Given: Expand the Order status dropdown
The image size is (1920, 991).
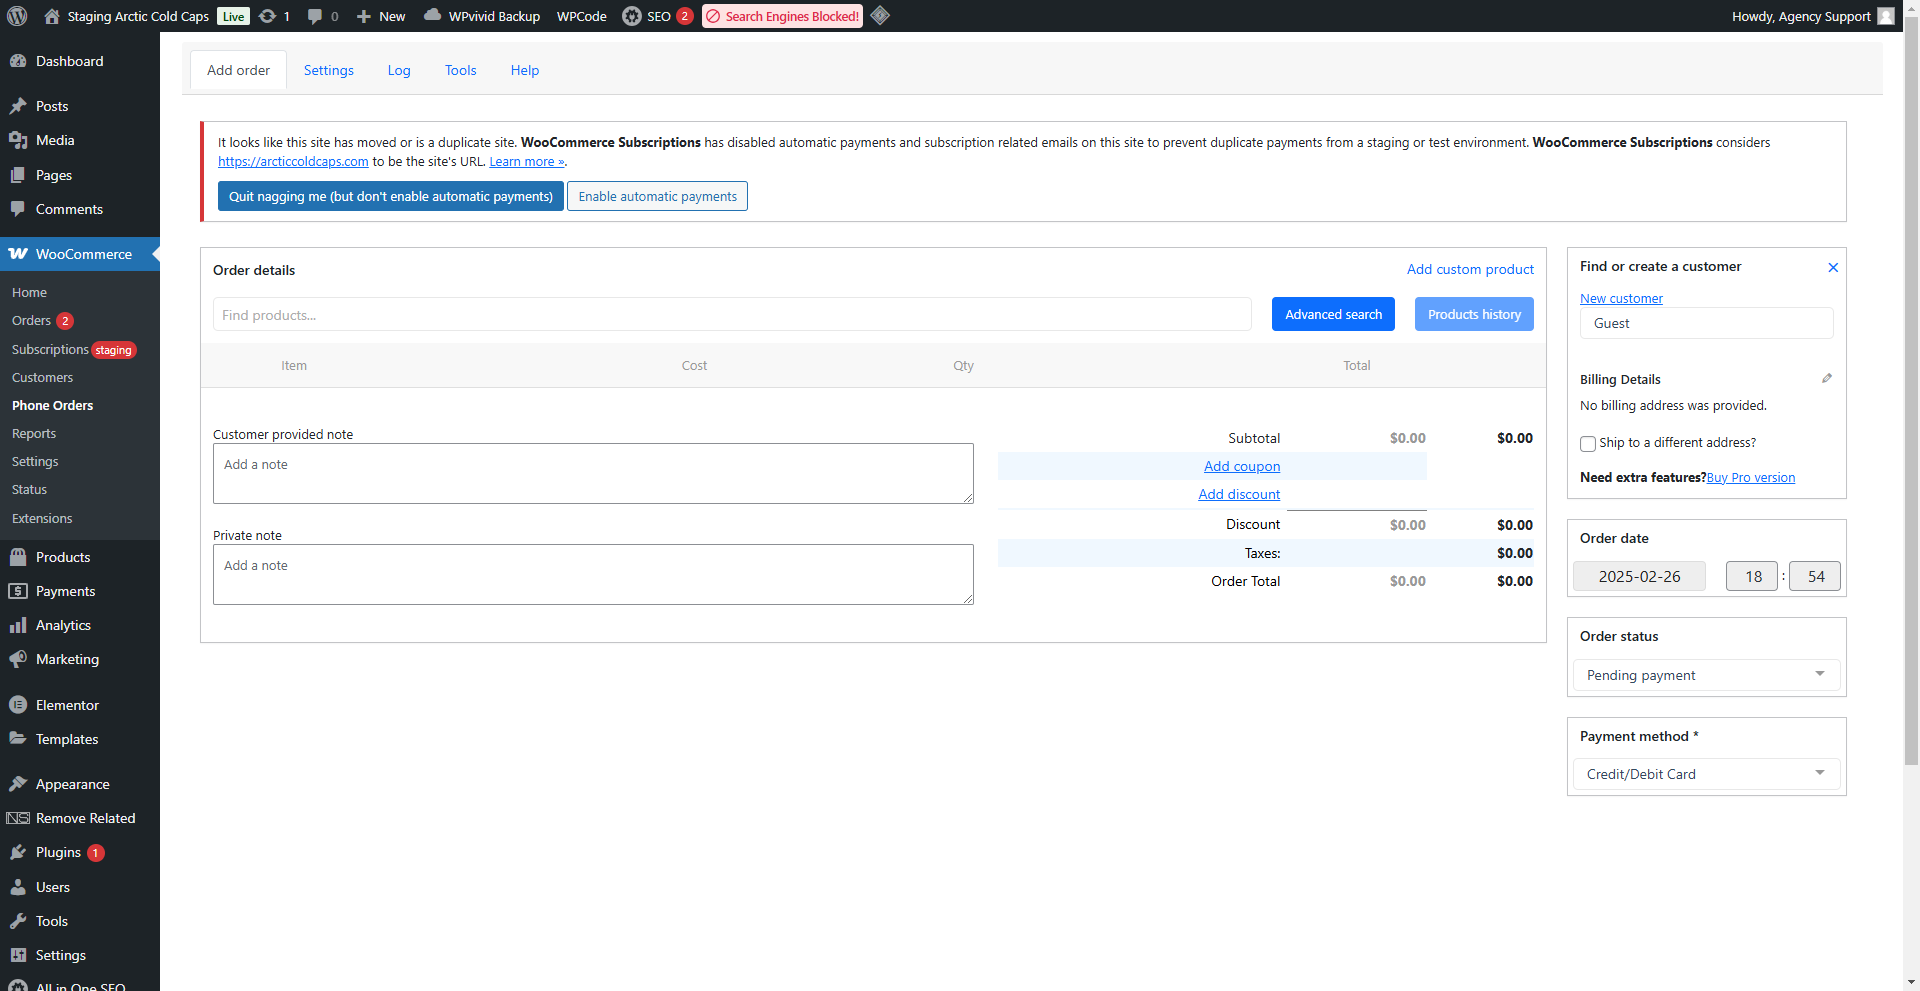Looking at the screenshot, I should click(1706, 675).
